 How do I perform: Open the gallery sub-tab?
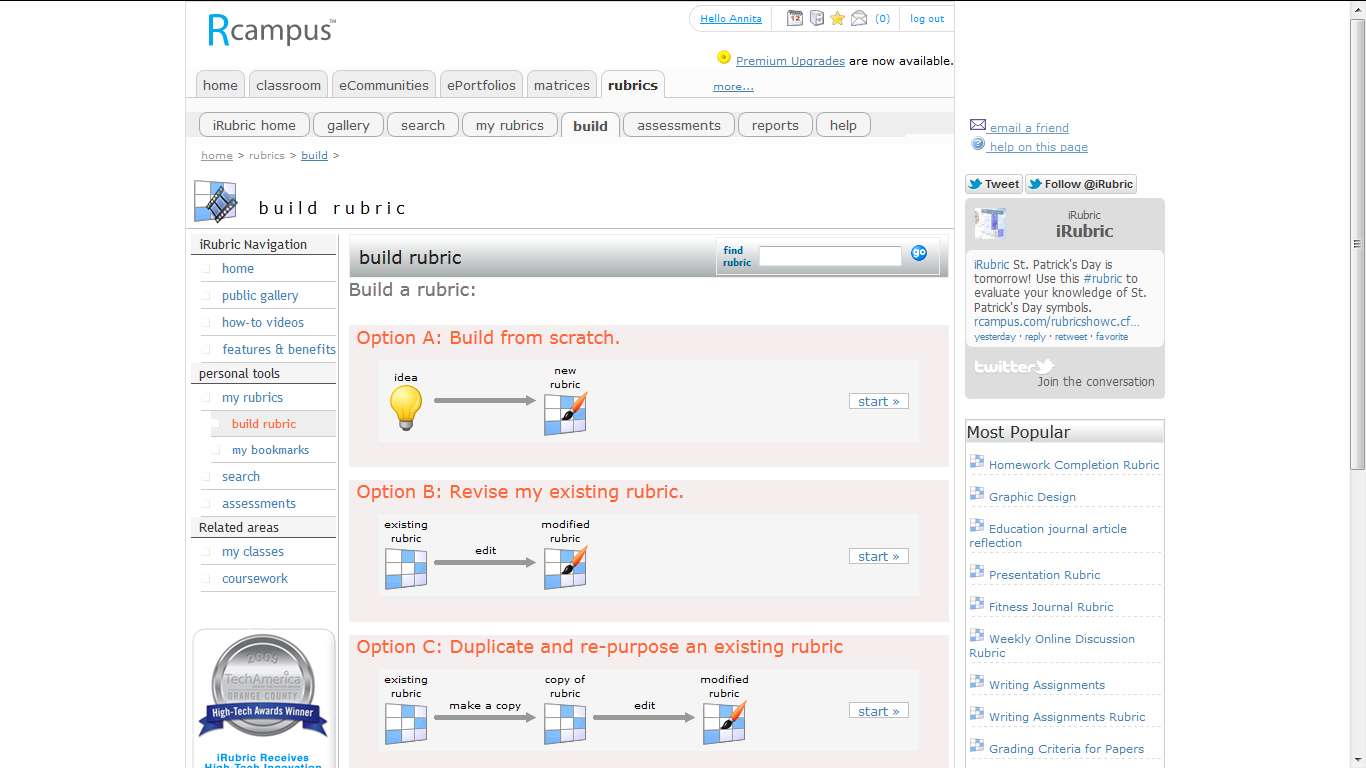348,125
